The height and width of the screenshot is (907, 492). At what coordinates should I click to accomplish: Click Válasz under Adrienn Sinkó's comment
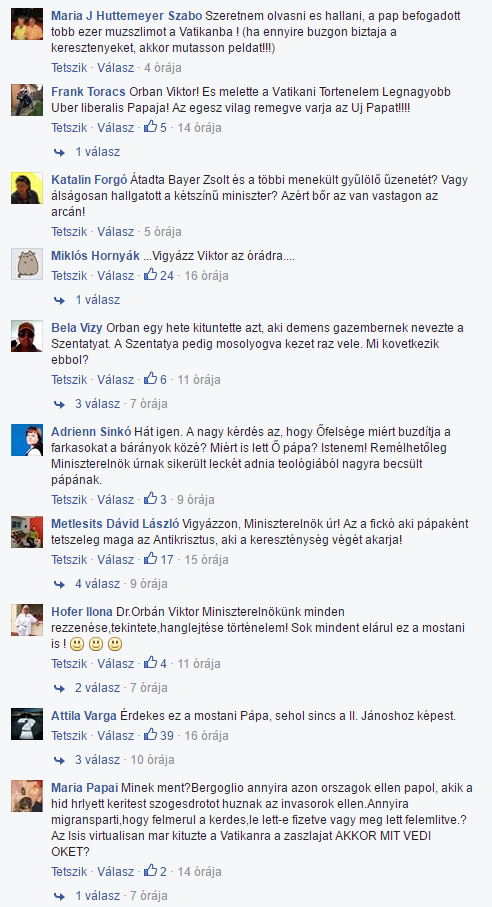tap(116, 499)
